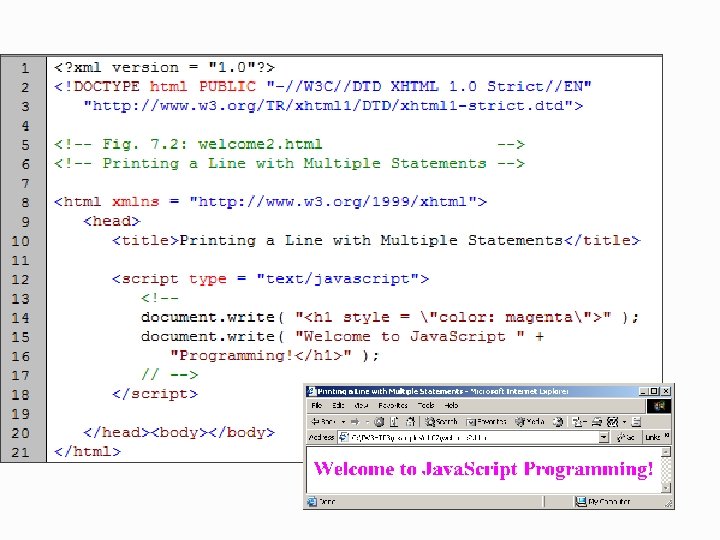Click the My Computer zone icon in the status bar

click(581, 501)
